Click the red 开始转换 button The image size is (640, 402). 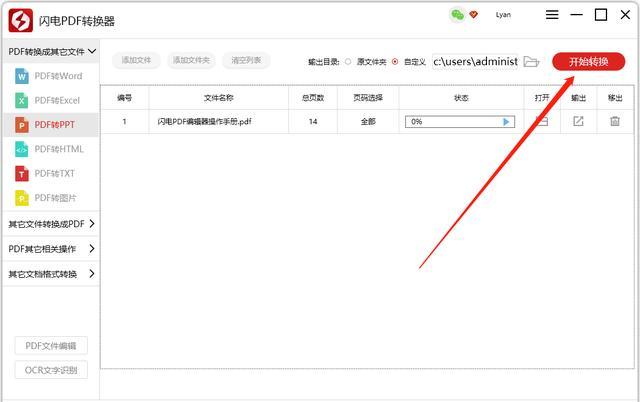(589, 62)
